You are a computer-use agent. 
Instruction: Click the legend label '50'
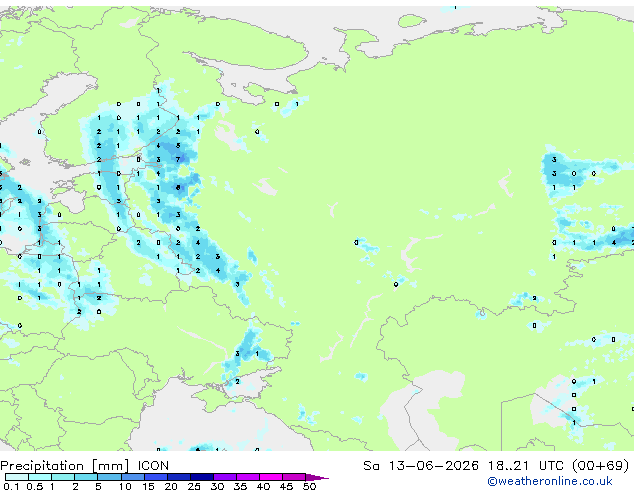(x=309, y=486)
